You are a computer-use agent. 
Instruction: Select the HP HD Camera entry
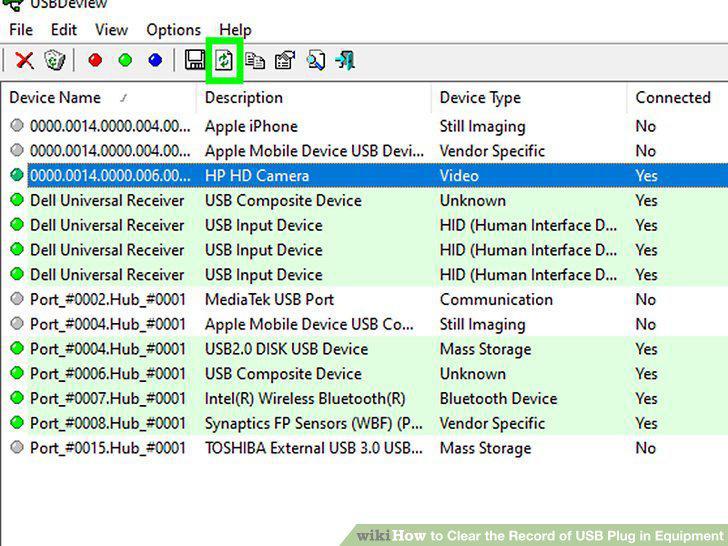(x=257, y=176)
